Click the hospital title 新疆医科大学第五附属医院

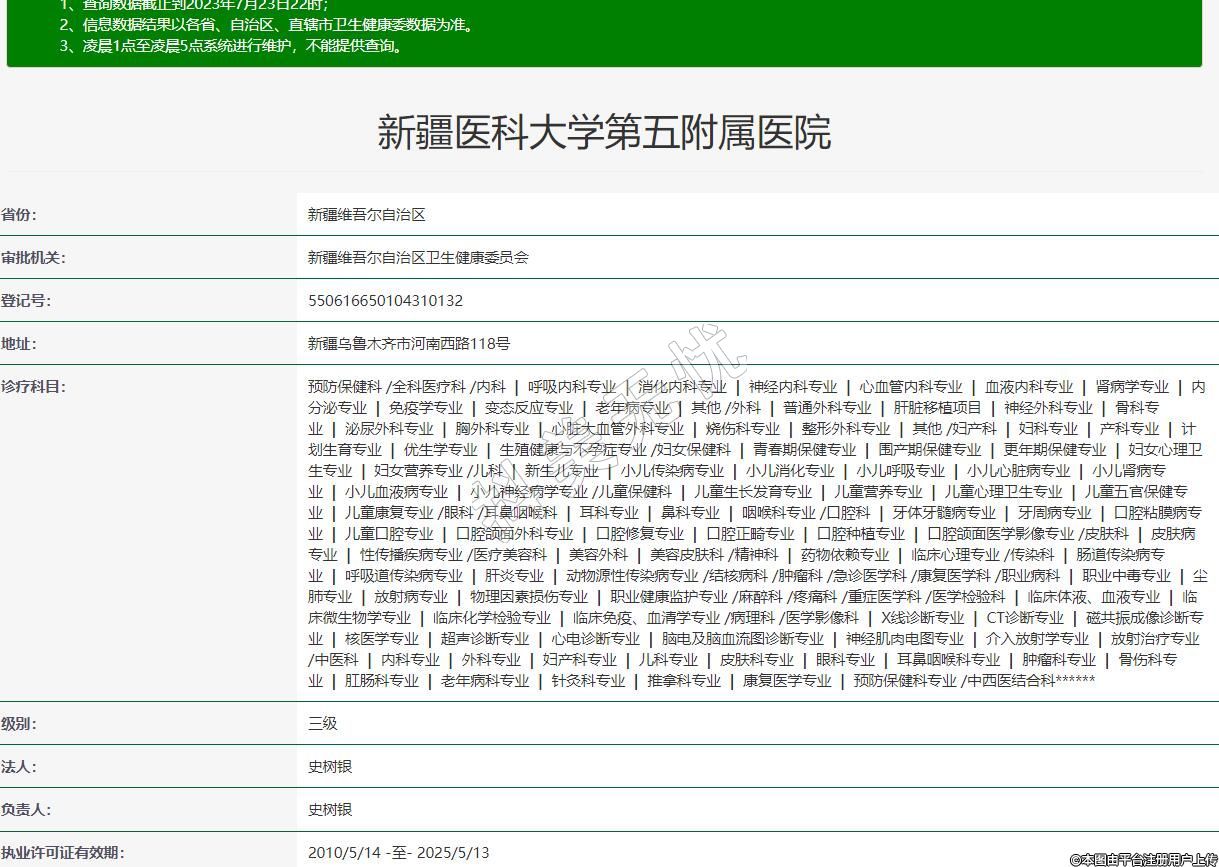coord(604,132)
